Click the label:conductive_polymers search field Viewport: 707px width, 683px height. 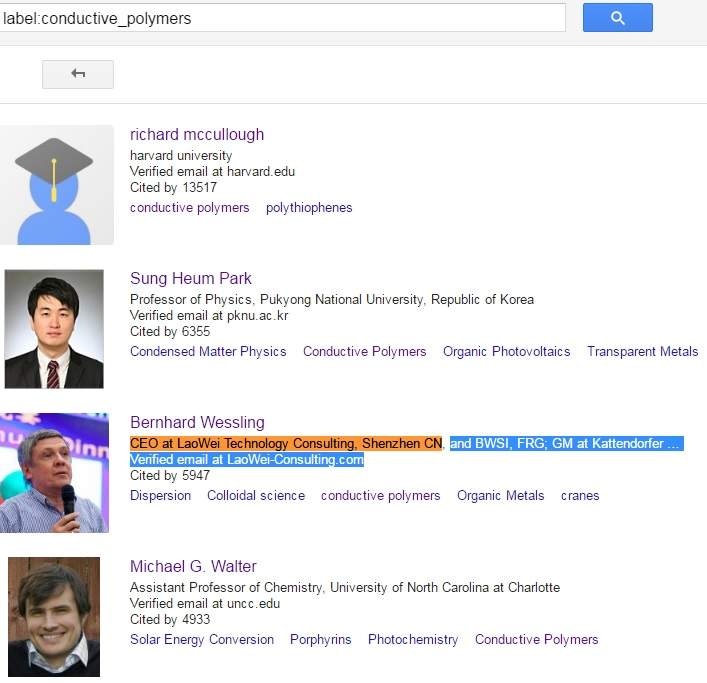coord(282,18)
